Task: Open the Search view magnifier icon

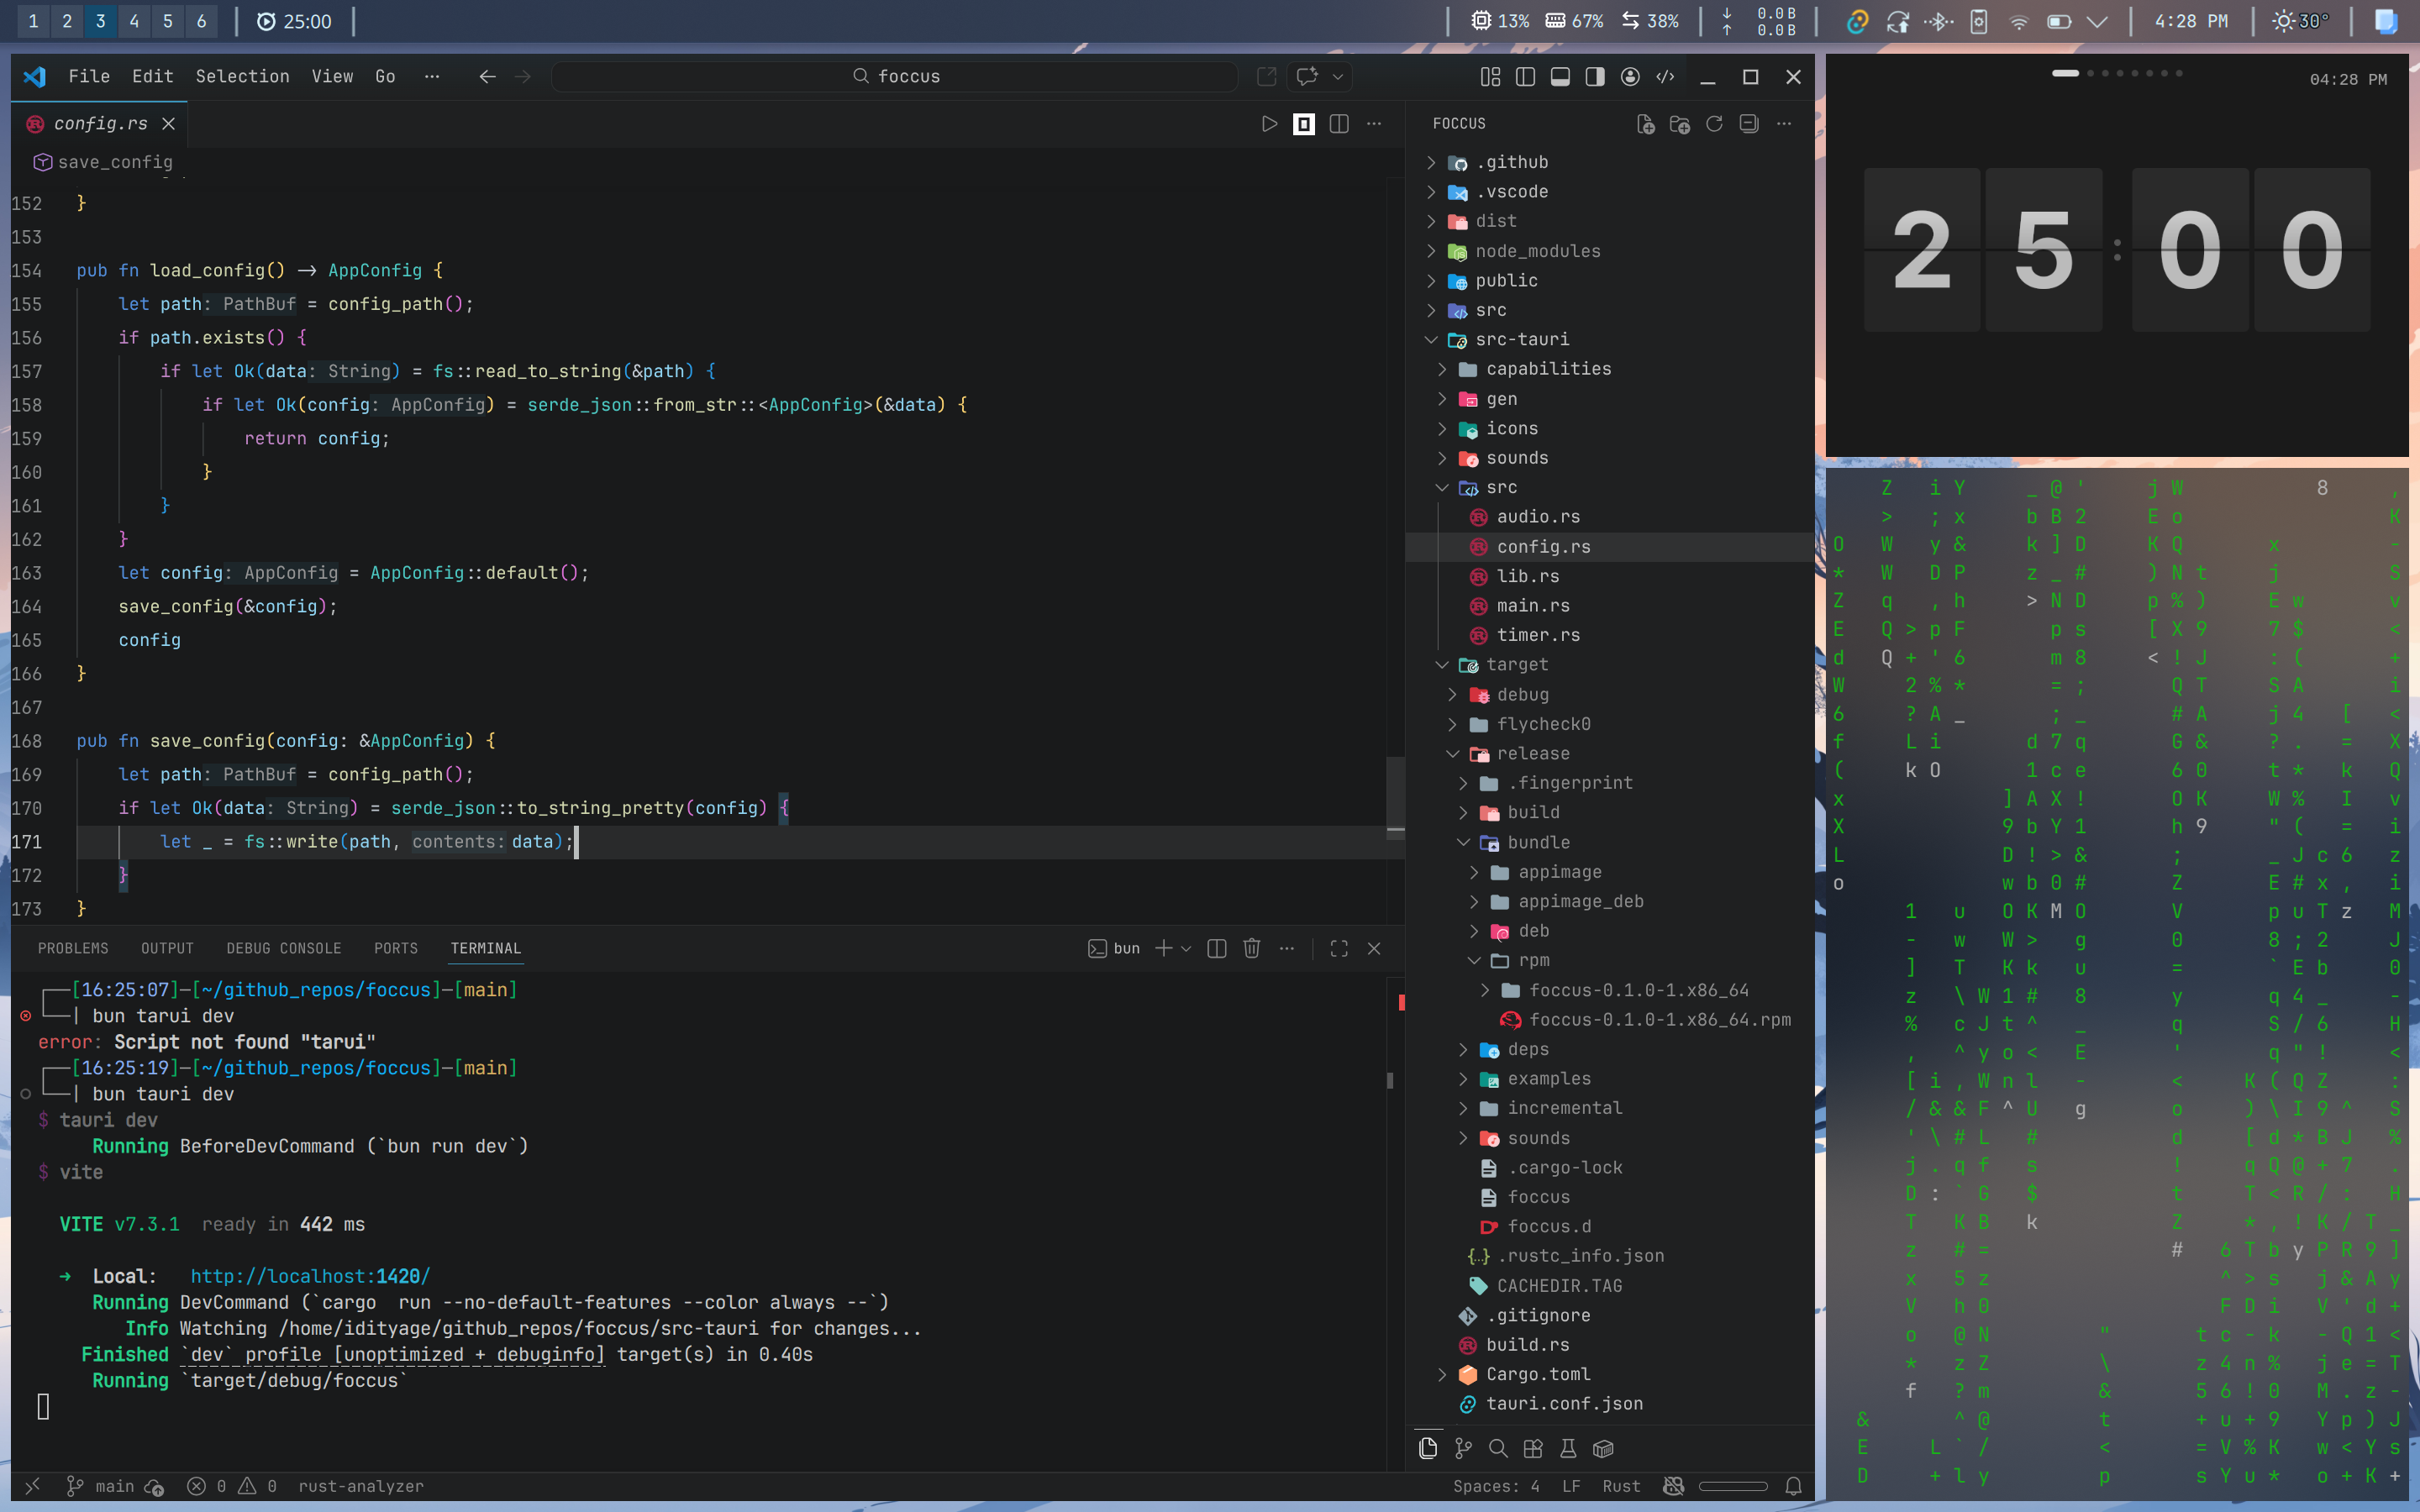Action: [x=1498, y=1448]
